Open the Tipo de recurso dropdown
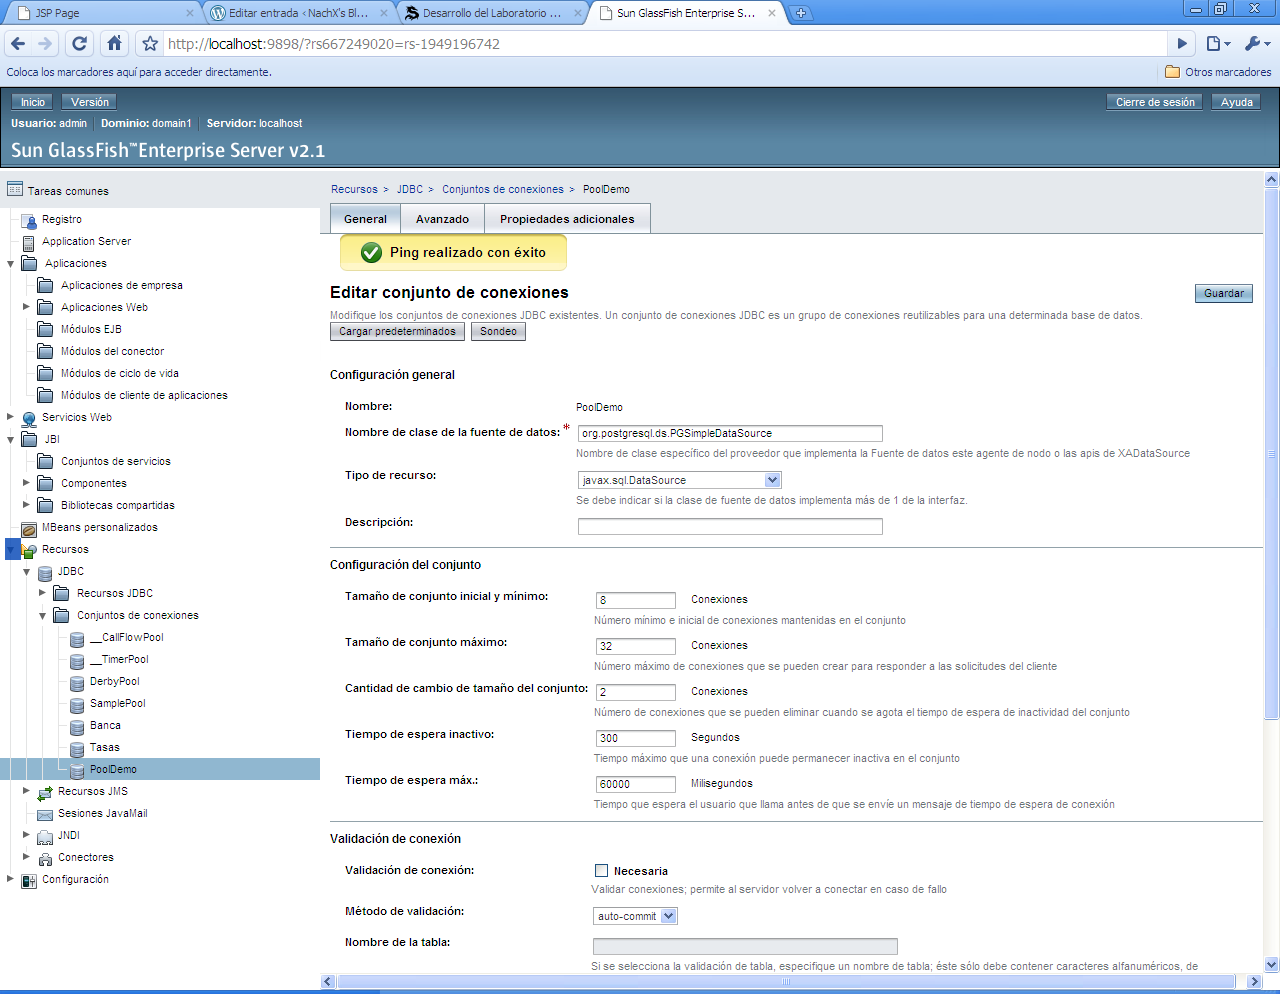The height and width of the screenshot is (994, 1280). pos(680,480)
